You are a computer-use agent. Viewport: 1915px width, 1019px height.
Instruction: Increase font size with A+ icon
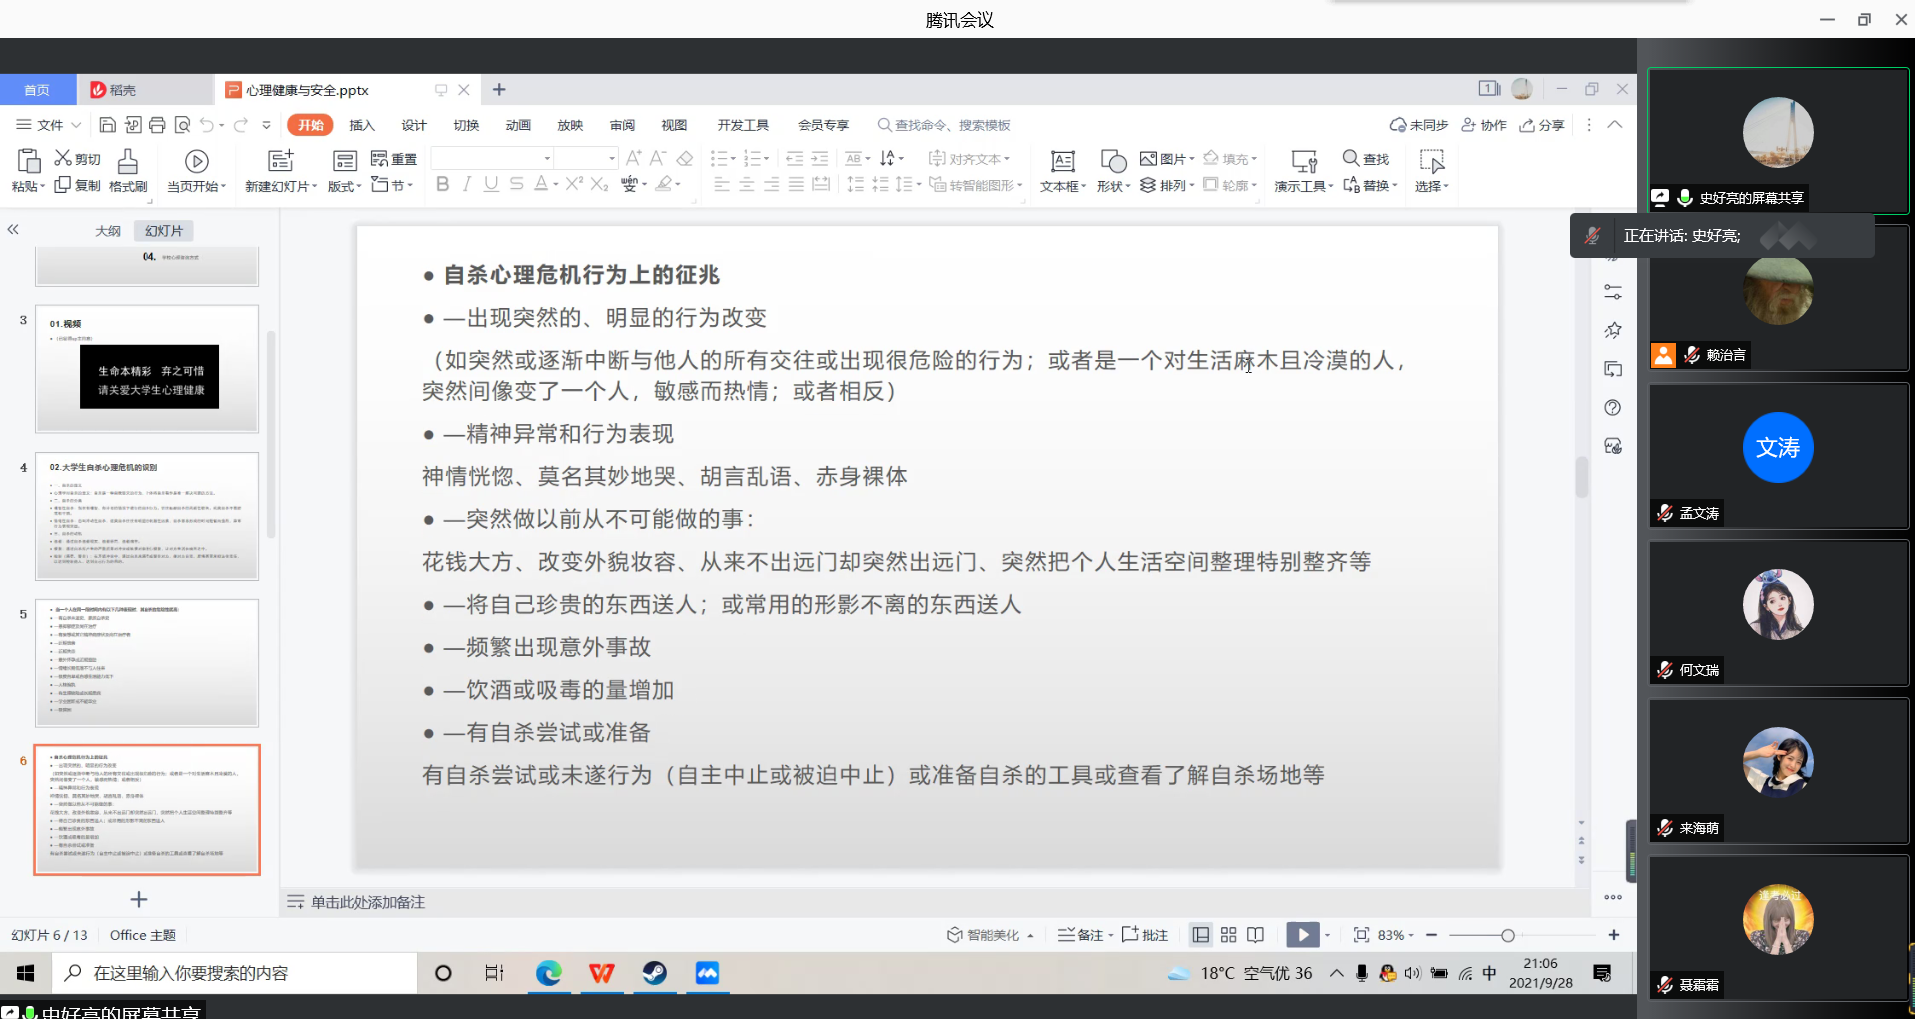[x=634, y=158]
